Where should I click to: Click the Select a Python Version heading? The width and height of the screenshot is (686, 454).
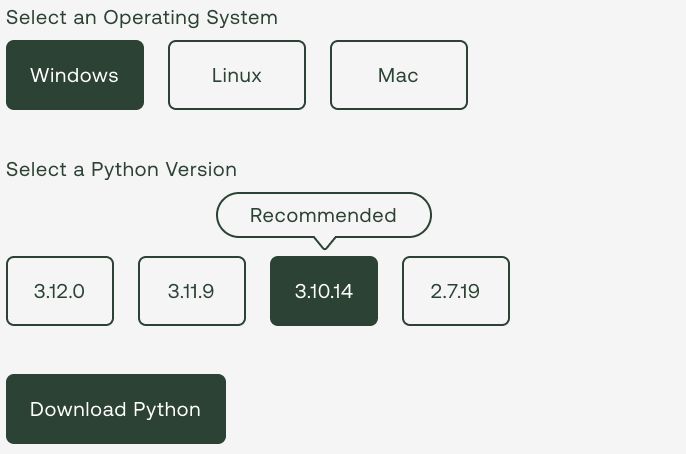pyautogui.click(x=121, y=170)
